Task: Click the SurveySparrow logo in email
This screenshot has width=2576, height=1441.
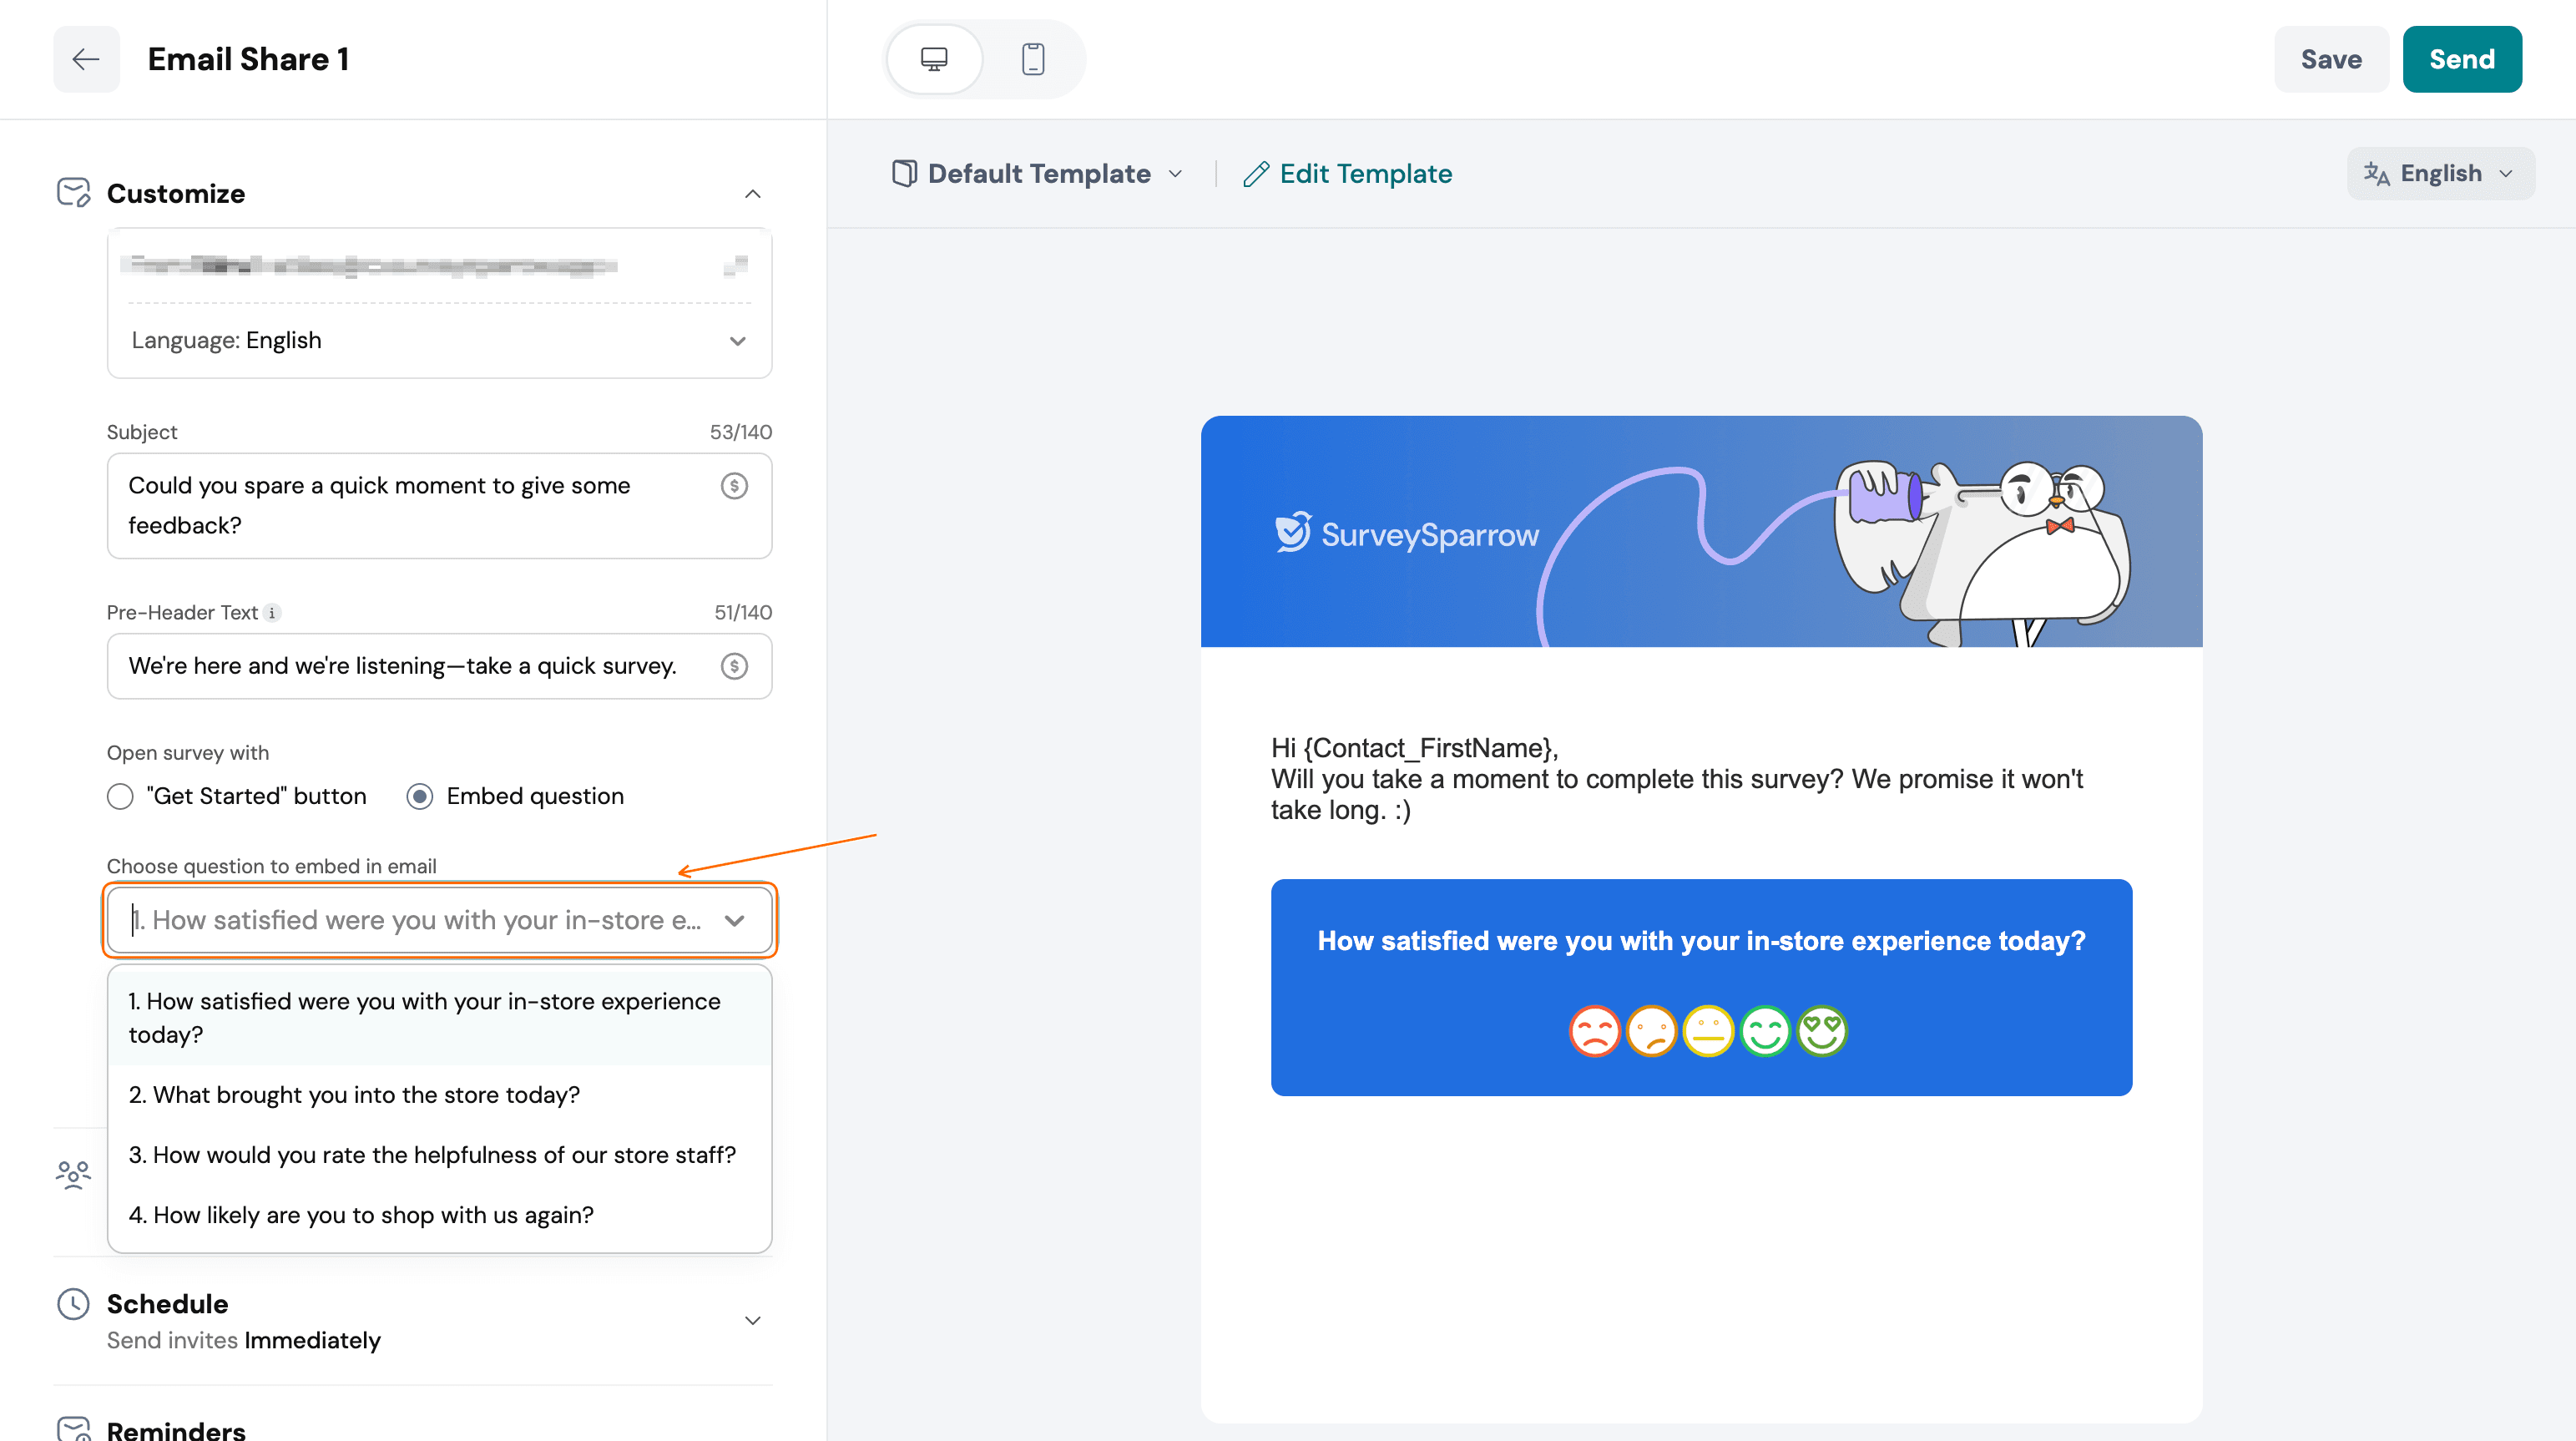Action: pyautogui.click(x=1406, y=534)
